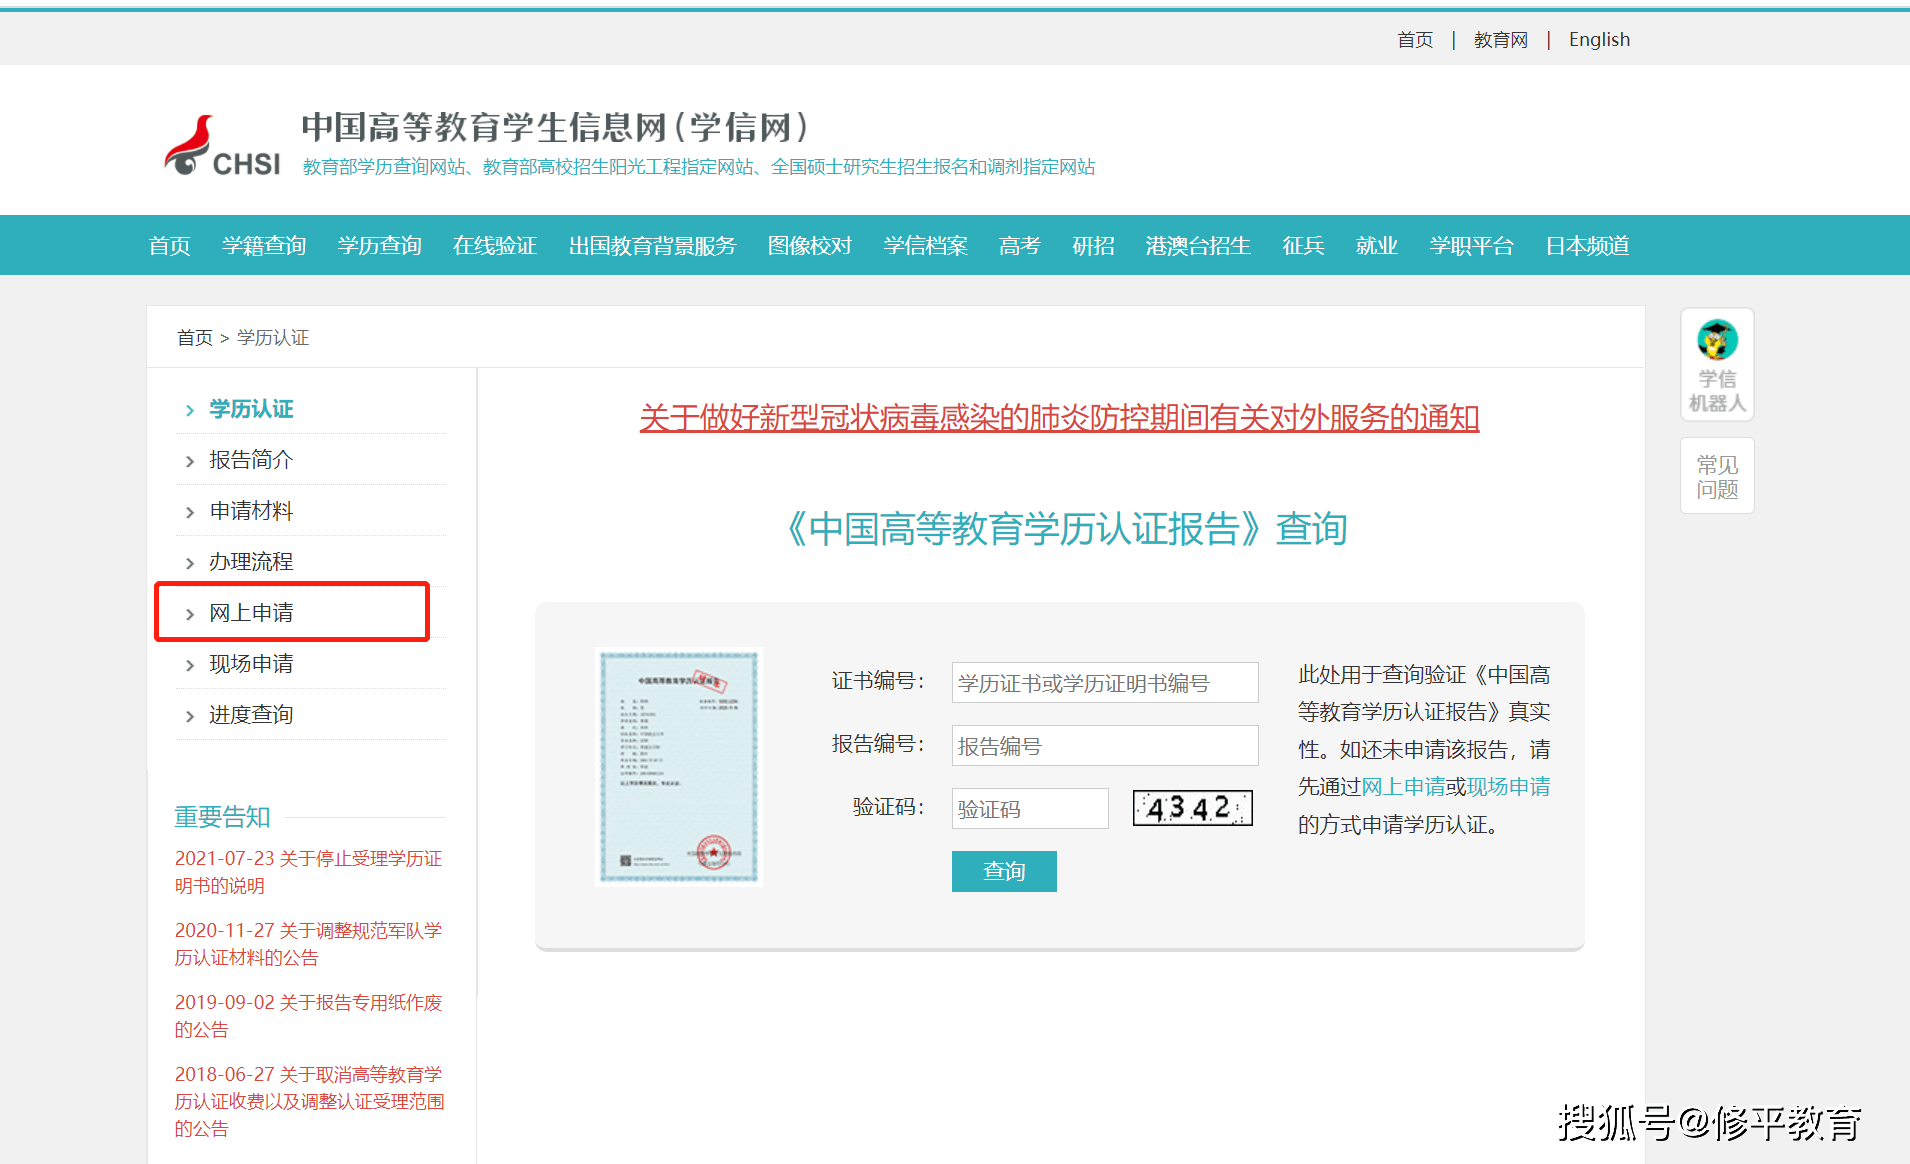Click chevron beside 申请材料
Viewport: 1910px width, 1164px height.
[190, 512]
